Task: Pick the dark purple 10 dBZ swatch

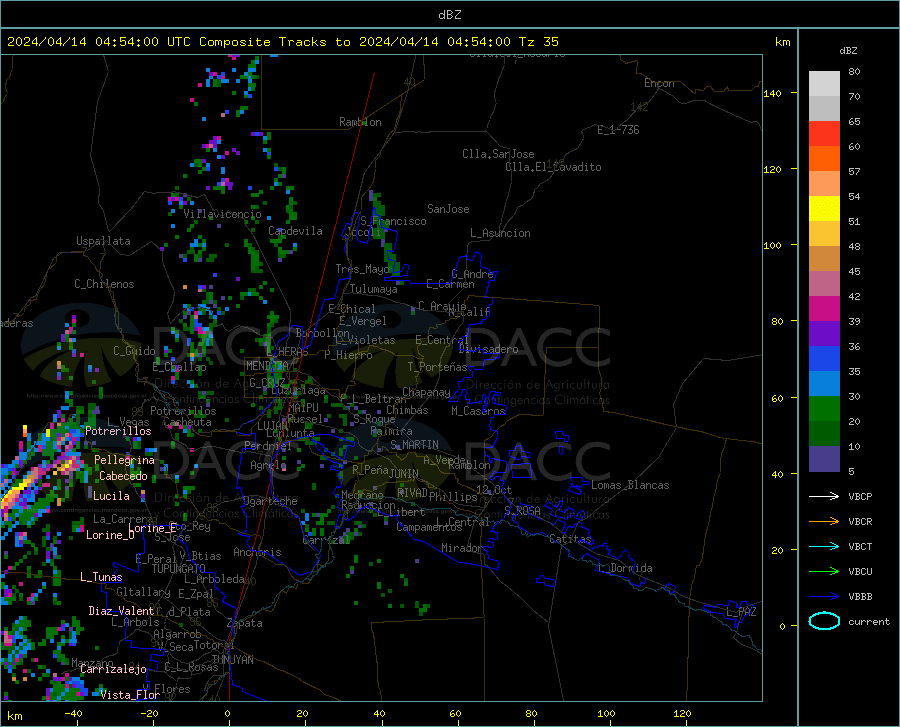Action: click(x=824, y=459)
